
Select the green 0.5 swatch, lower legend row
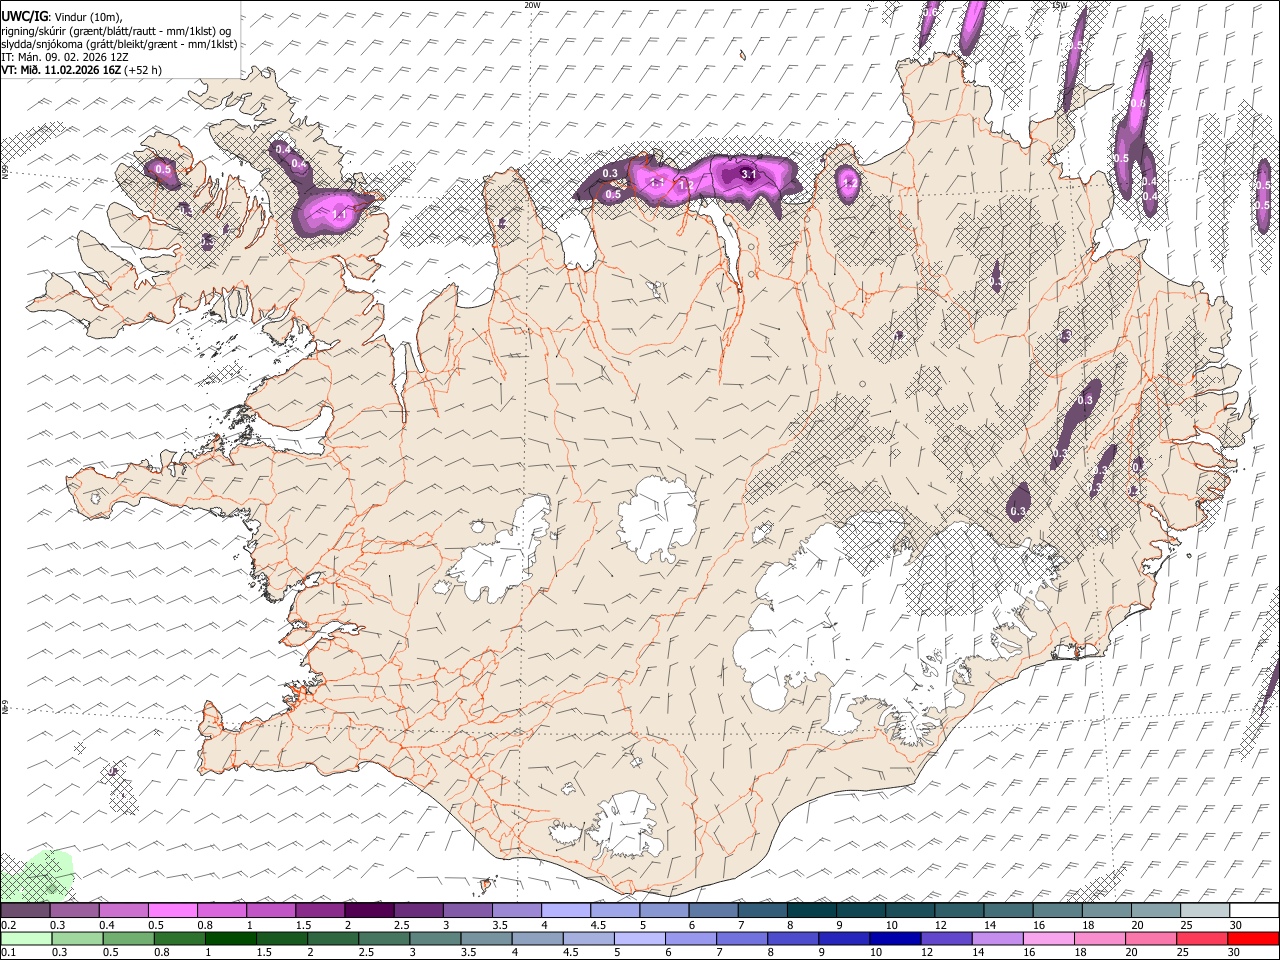point(128,938)
